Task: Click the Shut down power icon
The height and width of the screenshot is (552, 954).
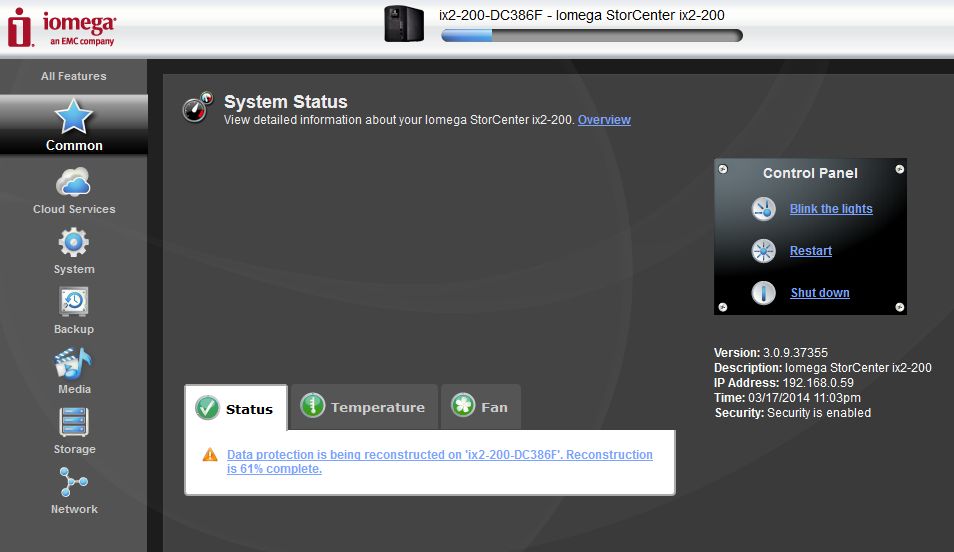Action: pyautogui.click(x=764, y=293)
